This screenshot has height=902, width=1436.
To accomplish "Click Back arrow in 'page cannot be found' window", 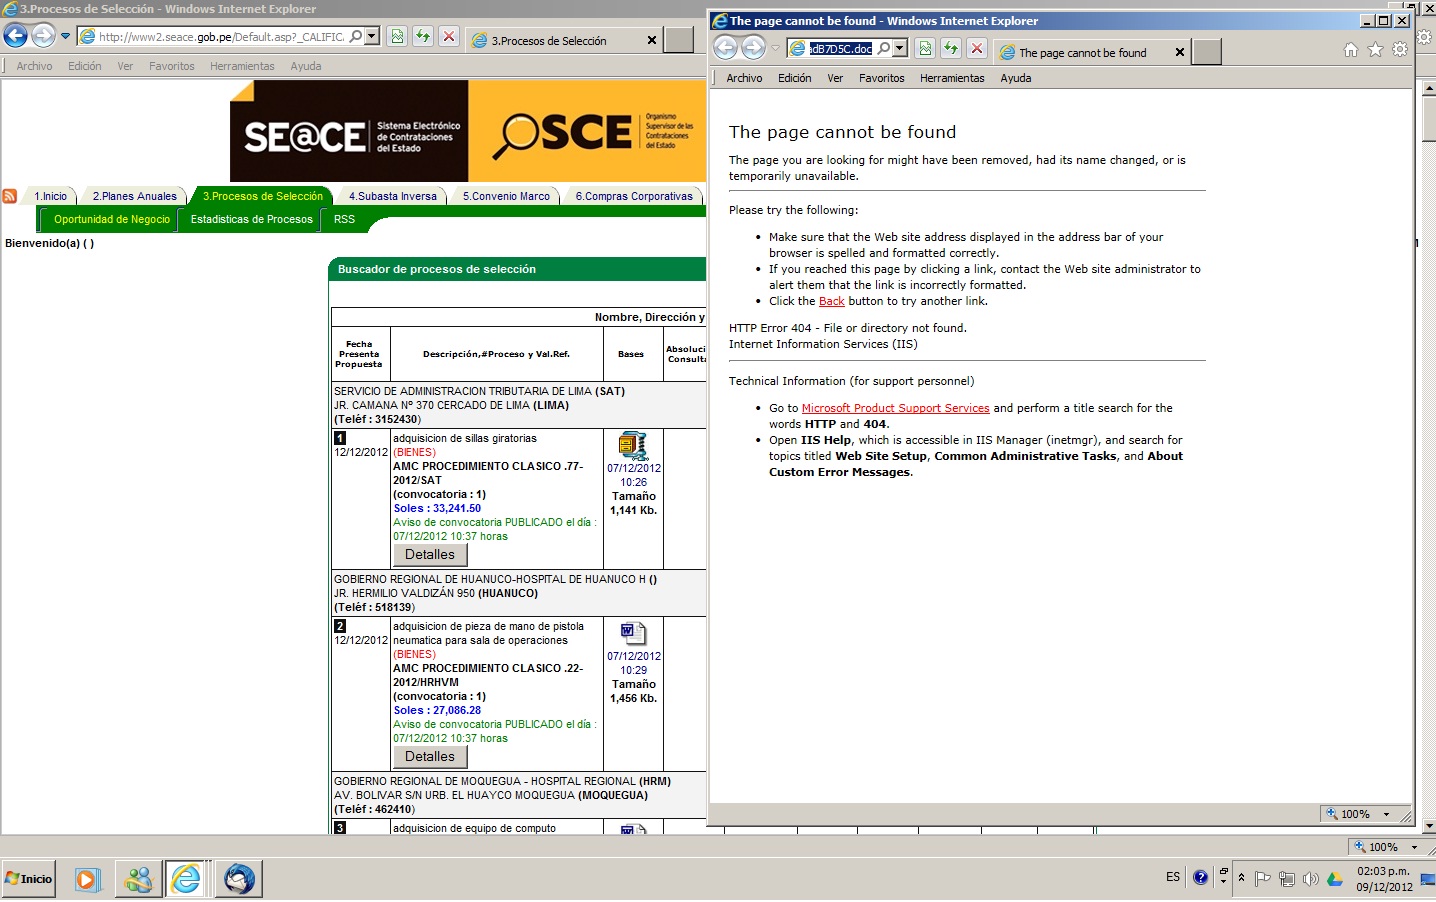I will [725, 48].
